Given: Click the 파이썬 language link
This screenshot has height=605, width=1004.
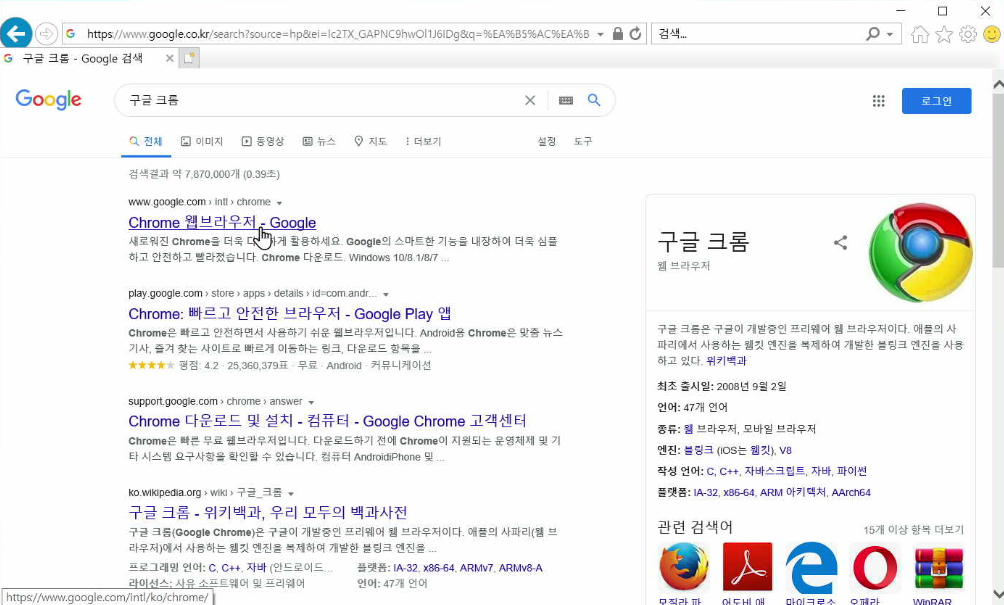Looking at the screenshot, I should tap(852, 471).
